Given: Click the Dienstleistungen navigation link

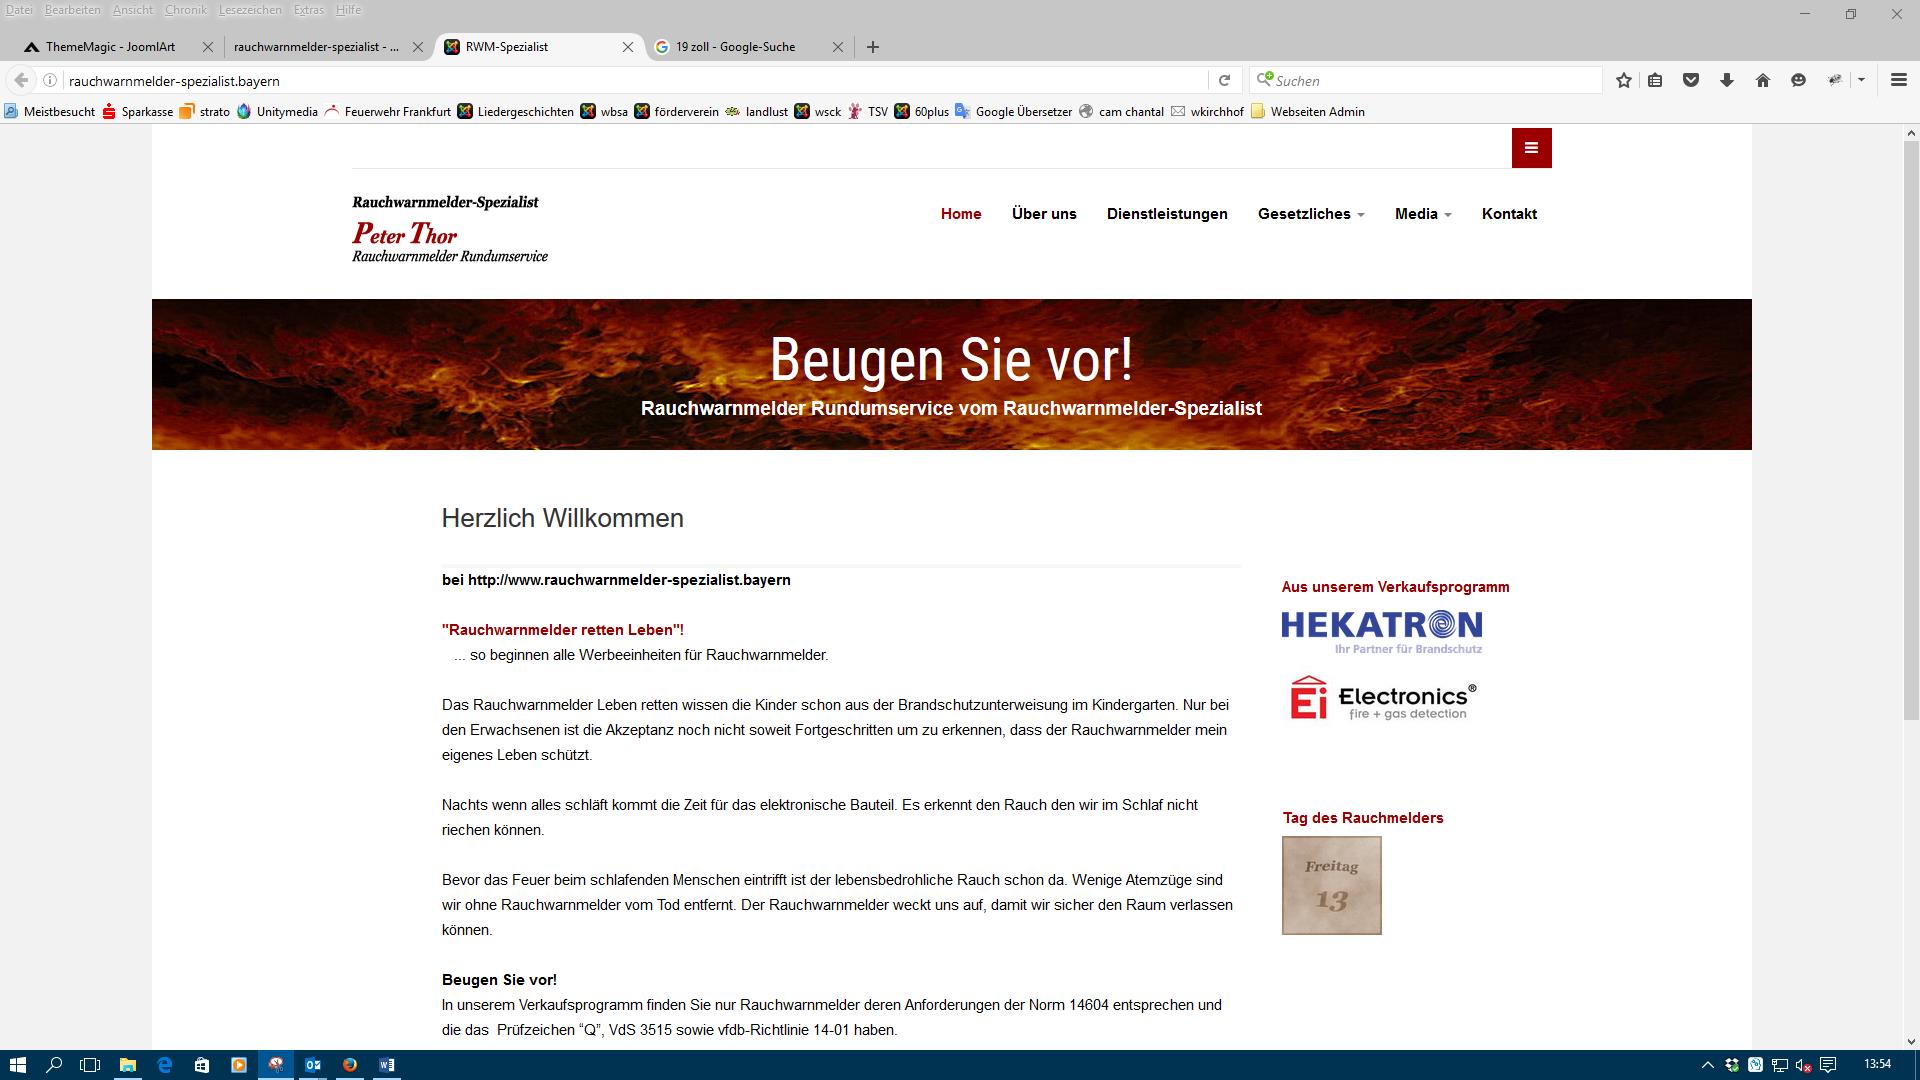Looking at the screenshot, I should click(x=1167, y=214).
